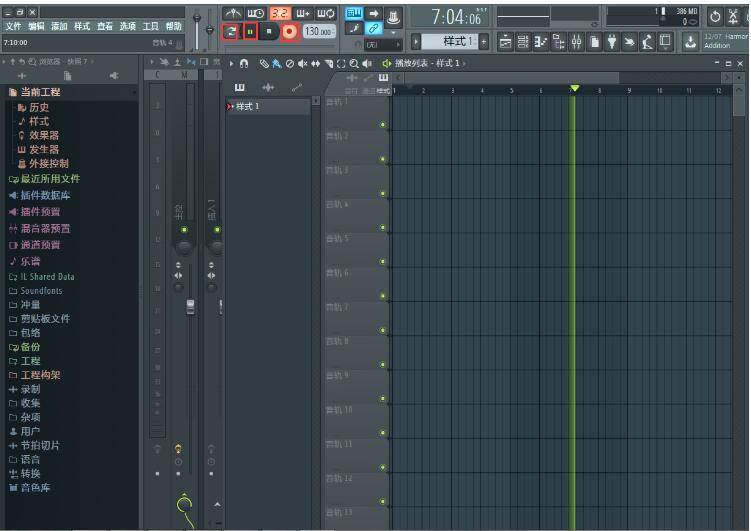Open the project picker pages icon
The image size is (751, 531).
pyautogui.click(x=594, y=42)
